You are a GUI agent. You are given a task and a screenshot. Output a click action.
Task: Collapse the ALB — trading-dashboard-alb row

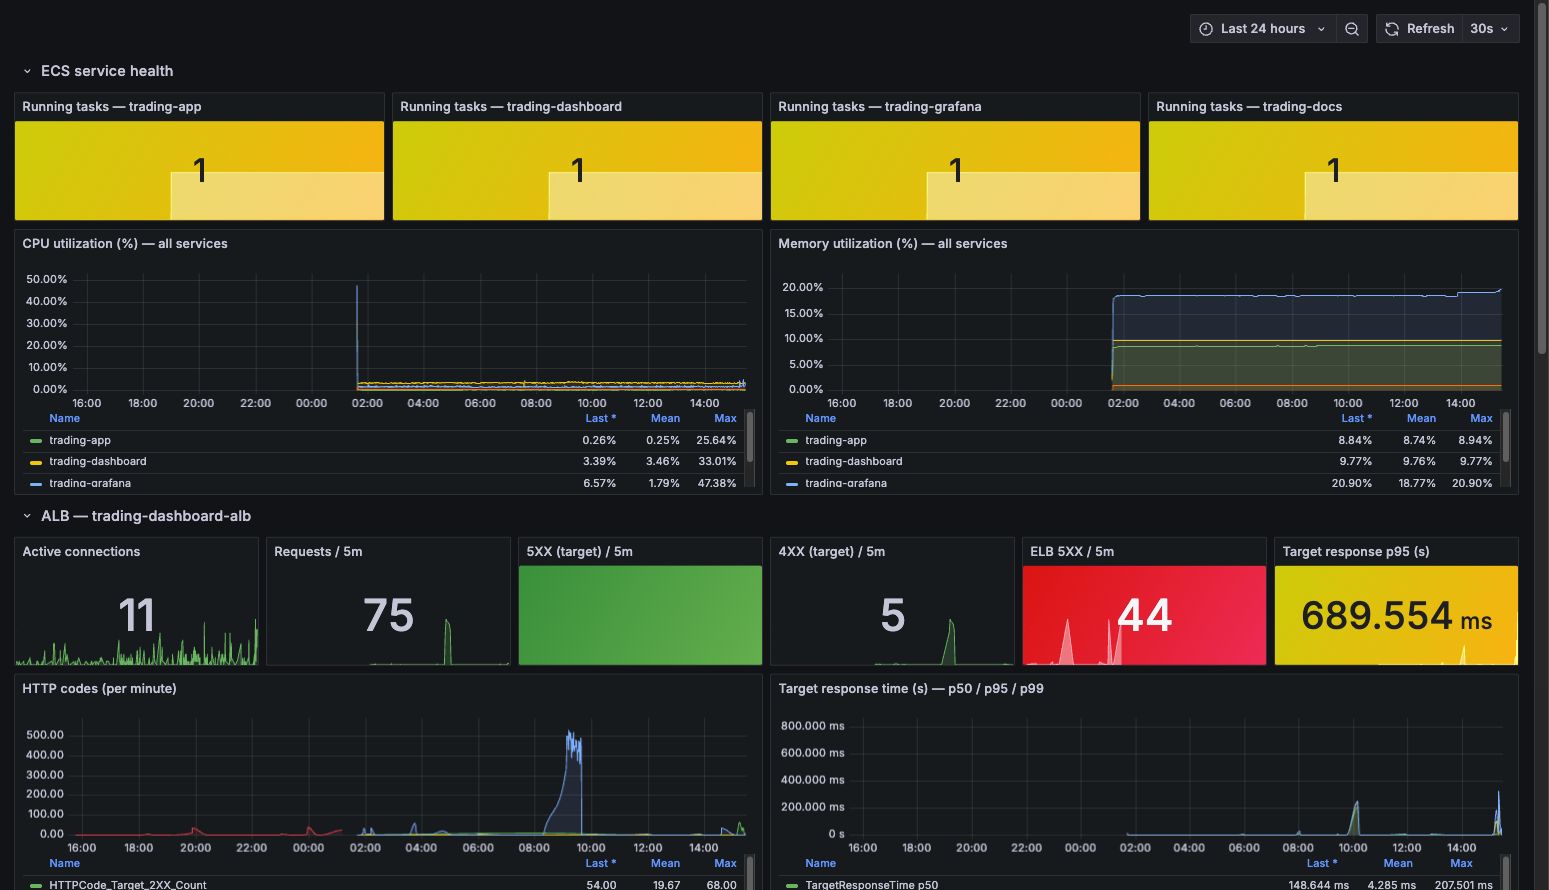point(136,516)
